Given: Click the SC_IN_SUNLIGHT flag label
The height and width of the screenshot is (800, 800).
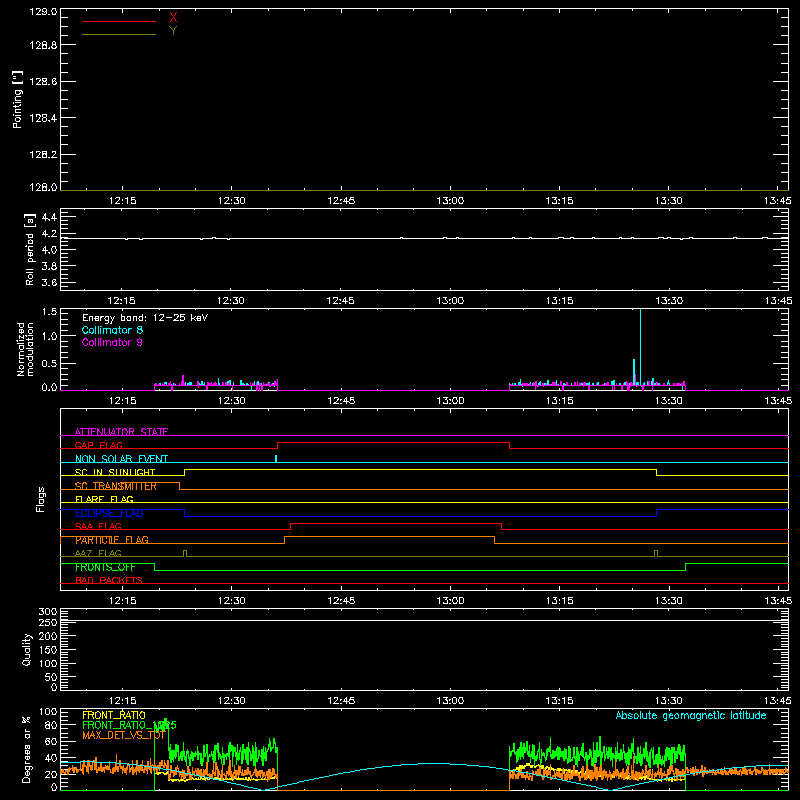Looking at the screenshot, I should pos(115,472).
